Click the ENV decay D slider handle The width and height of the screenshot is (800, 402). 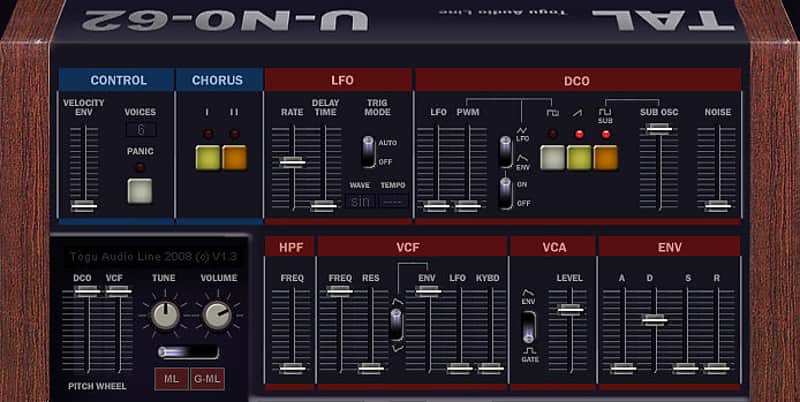click(655, 320)
